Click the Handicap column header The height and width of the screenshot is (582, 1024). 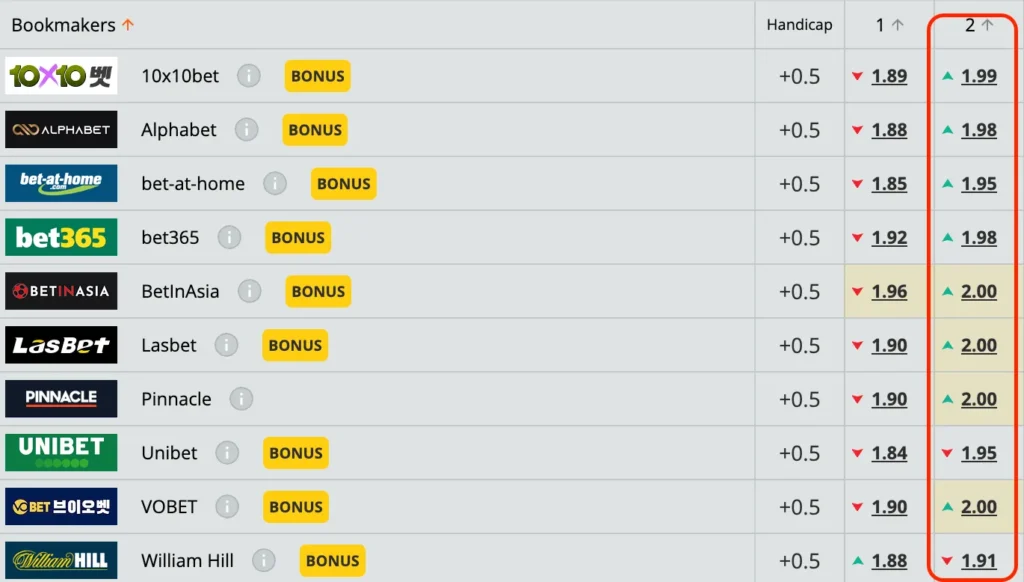point(799,25)
